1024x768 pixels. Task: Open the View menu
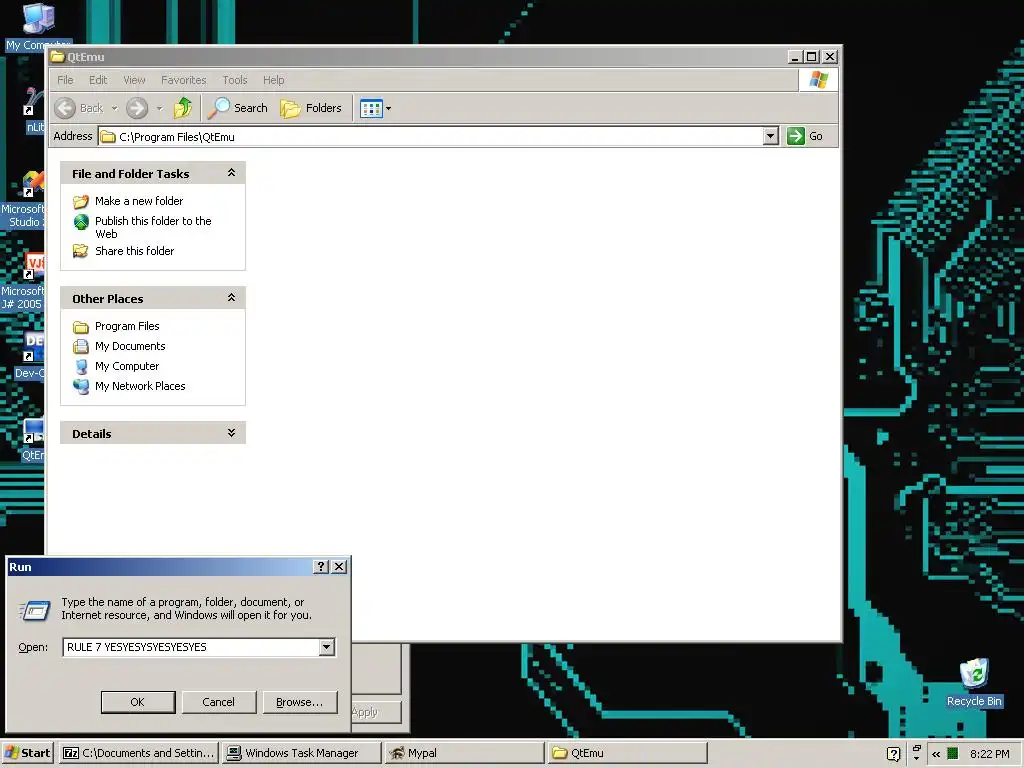[x=135, y=80]
